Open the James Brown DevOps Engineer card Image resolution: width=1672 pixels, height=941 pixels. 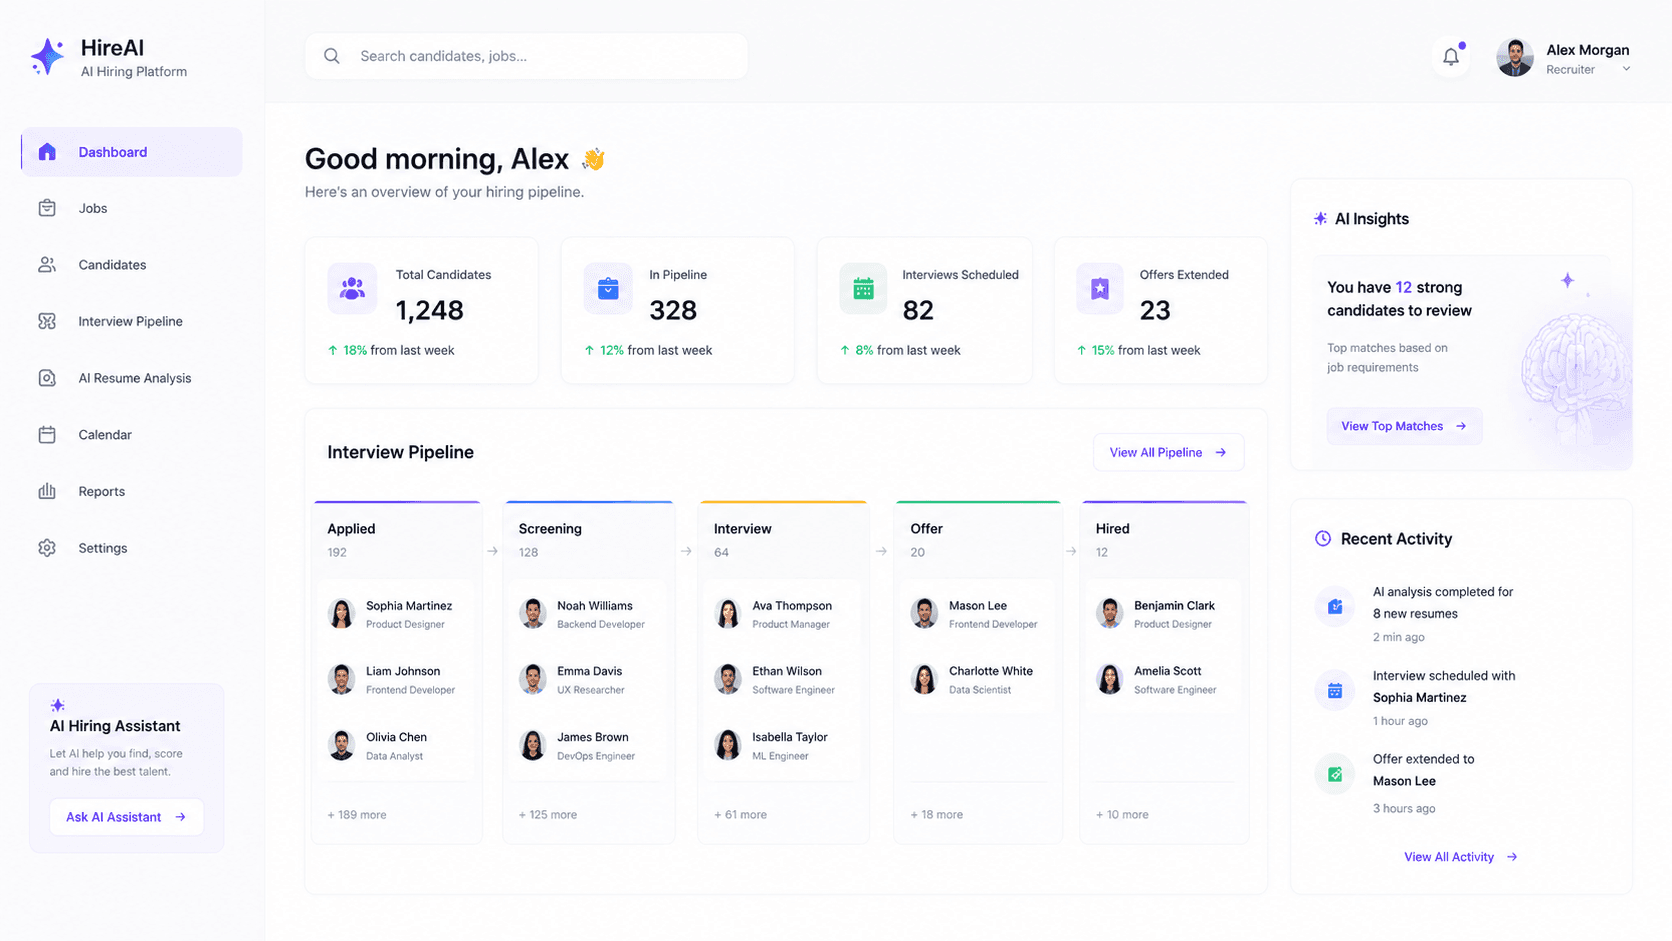[589, 746]
